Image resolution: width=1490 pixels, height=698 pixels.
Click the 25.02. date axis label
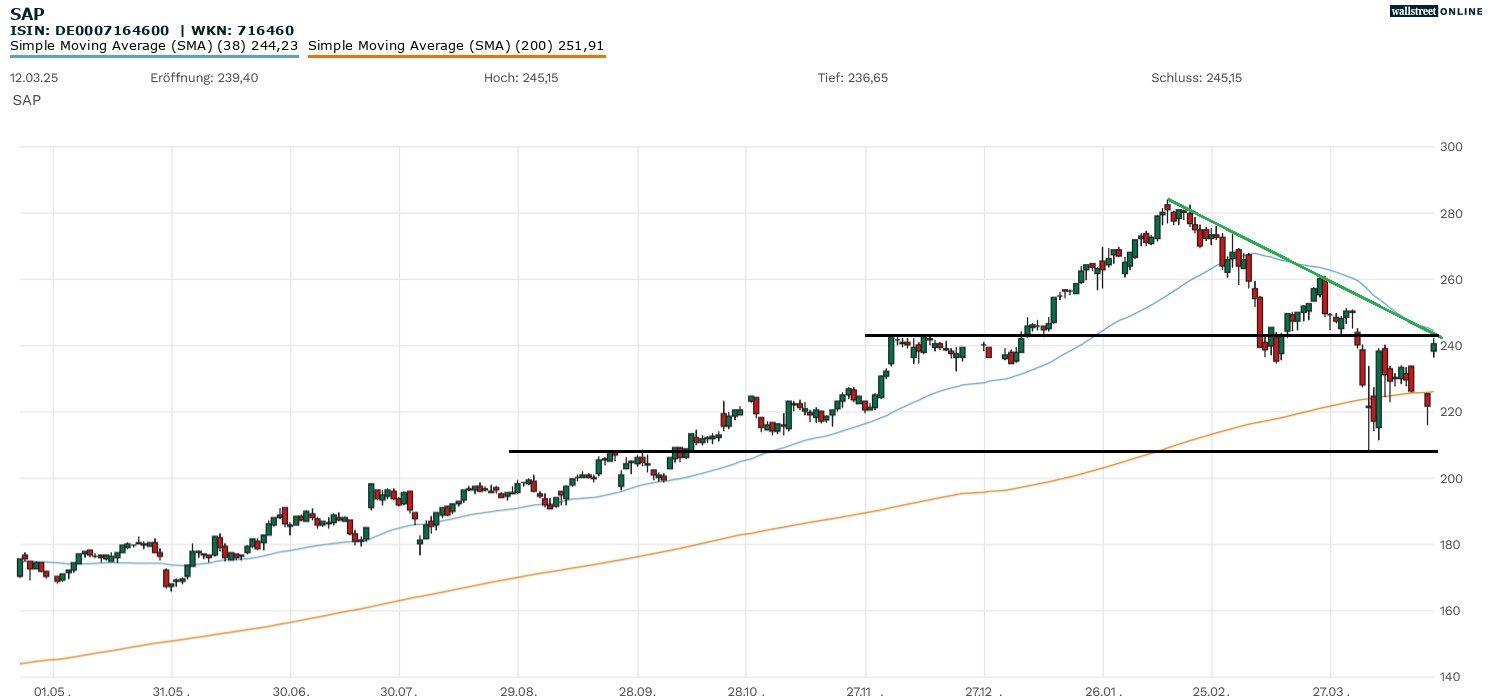tap(1212, 691)
